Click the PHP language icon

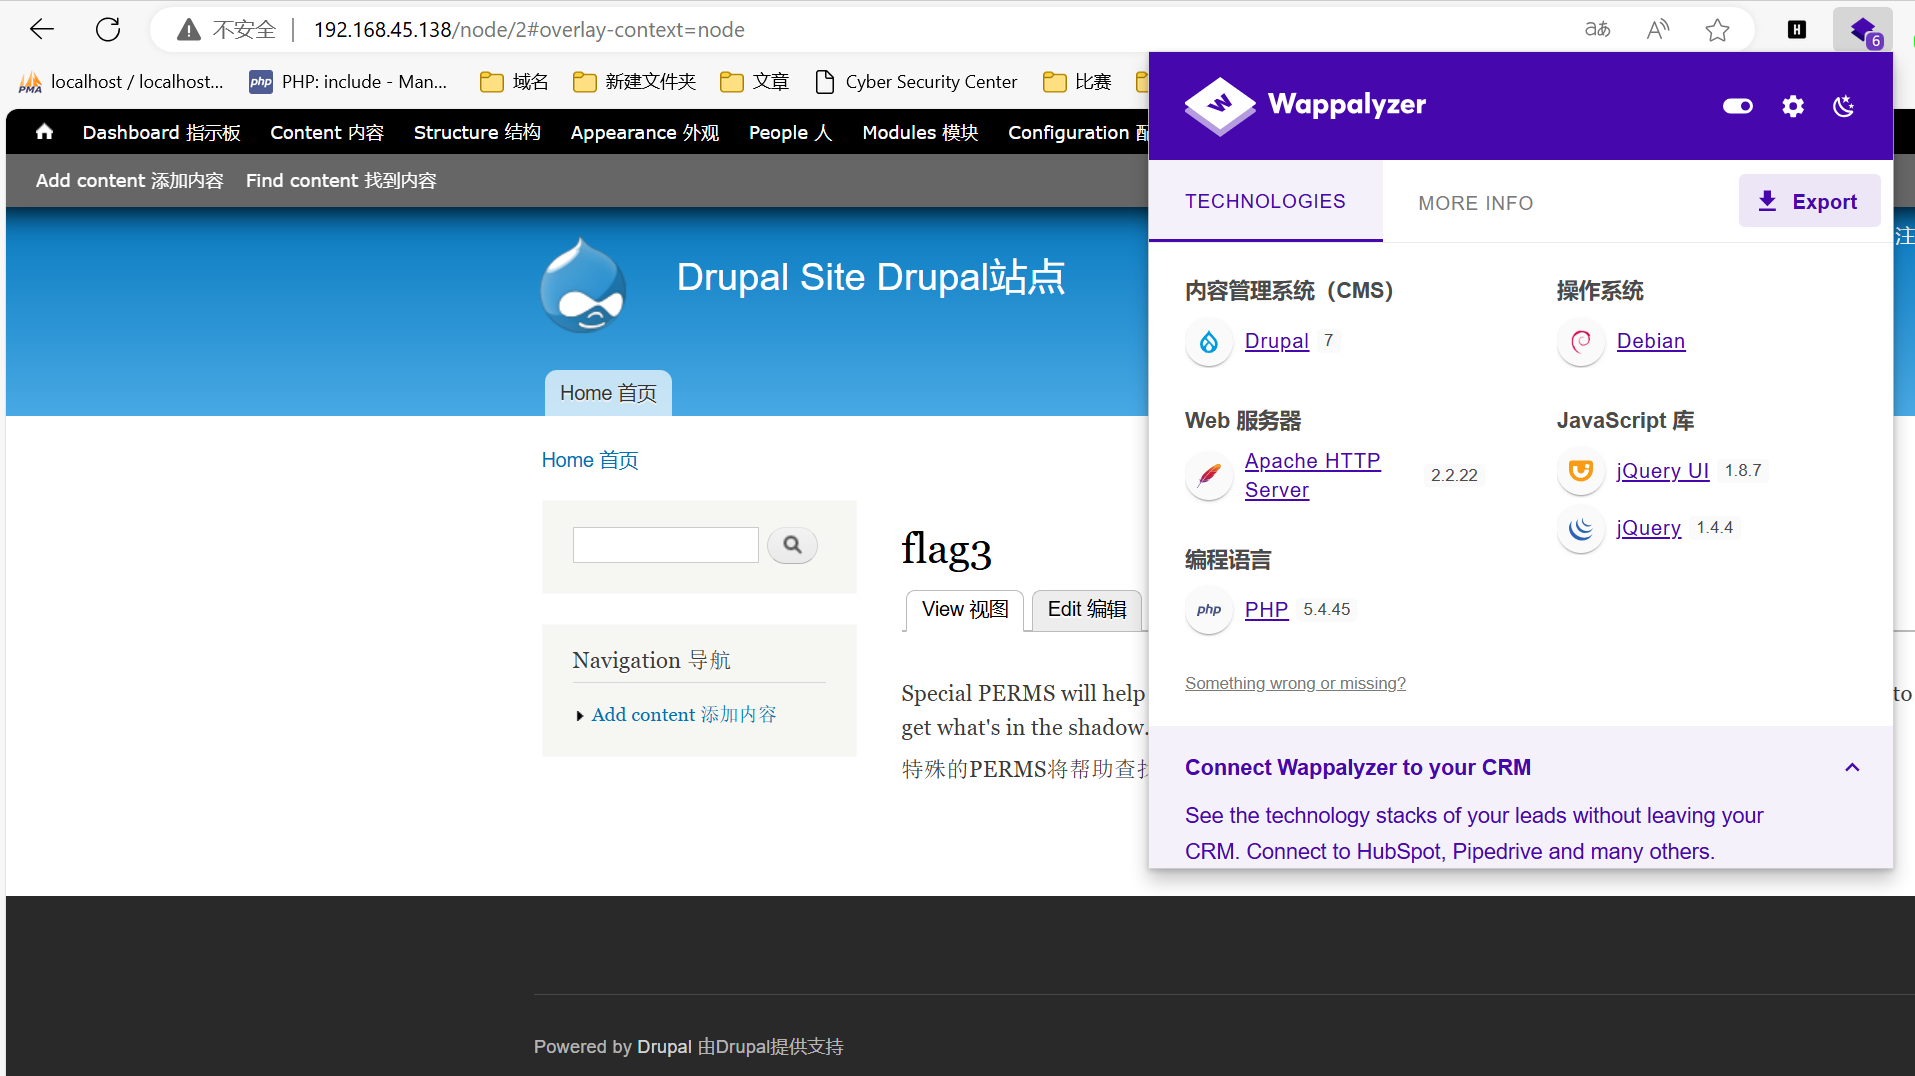pyautogui.click(x=1209, y=610)
